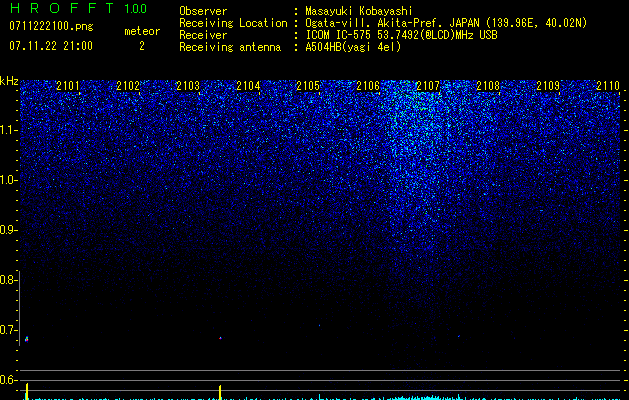Click the observer name Masayuki Kobayashi
Viewport: 629px width, 400px height.
pyautogui.click(x=359, y=11)
